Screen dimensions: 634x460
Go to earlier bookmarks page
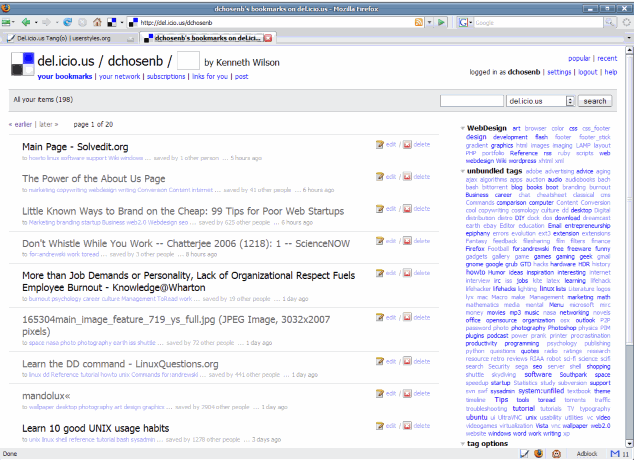pyautogui.click(x=20, y=124)
